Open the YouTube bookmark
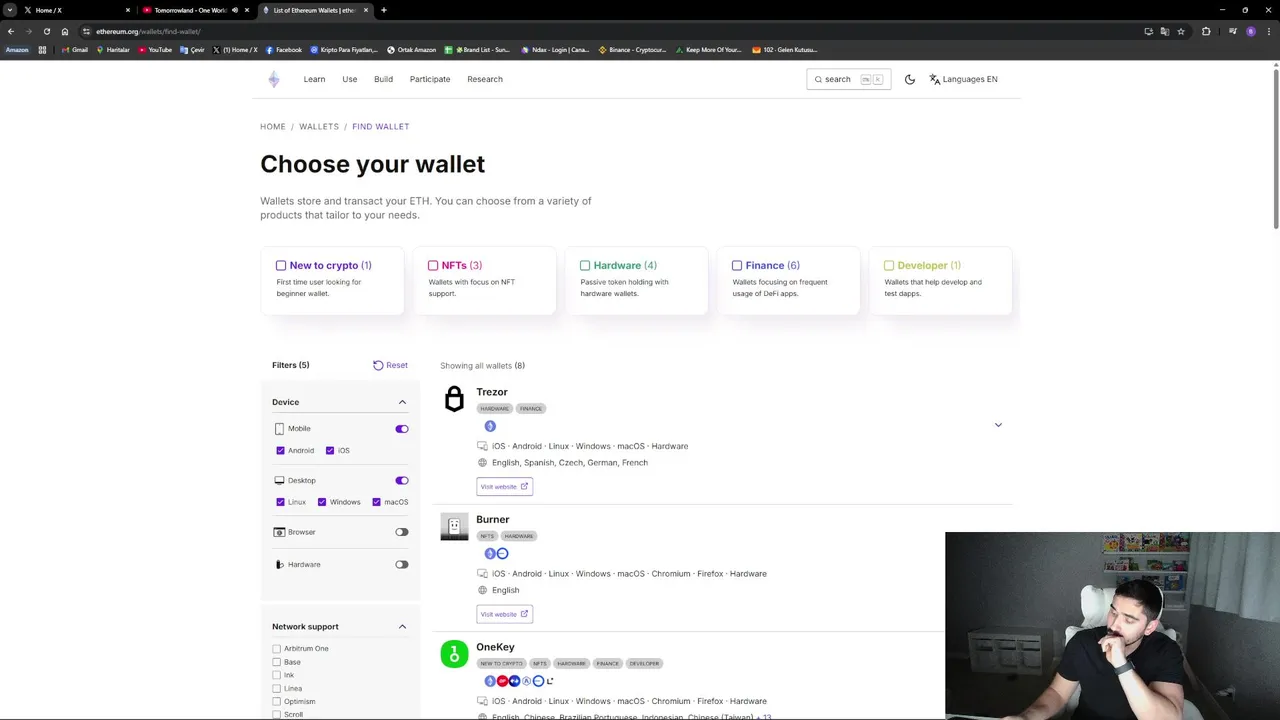Viewport: 1280px width, 720px height. pos(155,50)
